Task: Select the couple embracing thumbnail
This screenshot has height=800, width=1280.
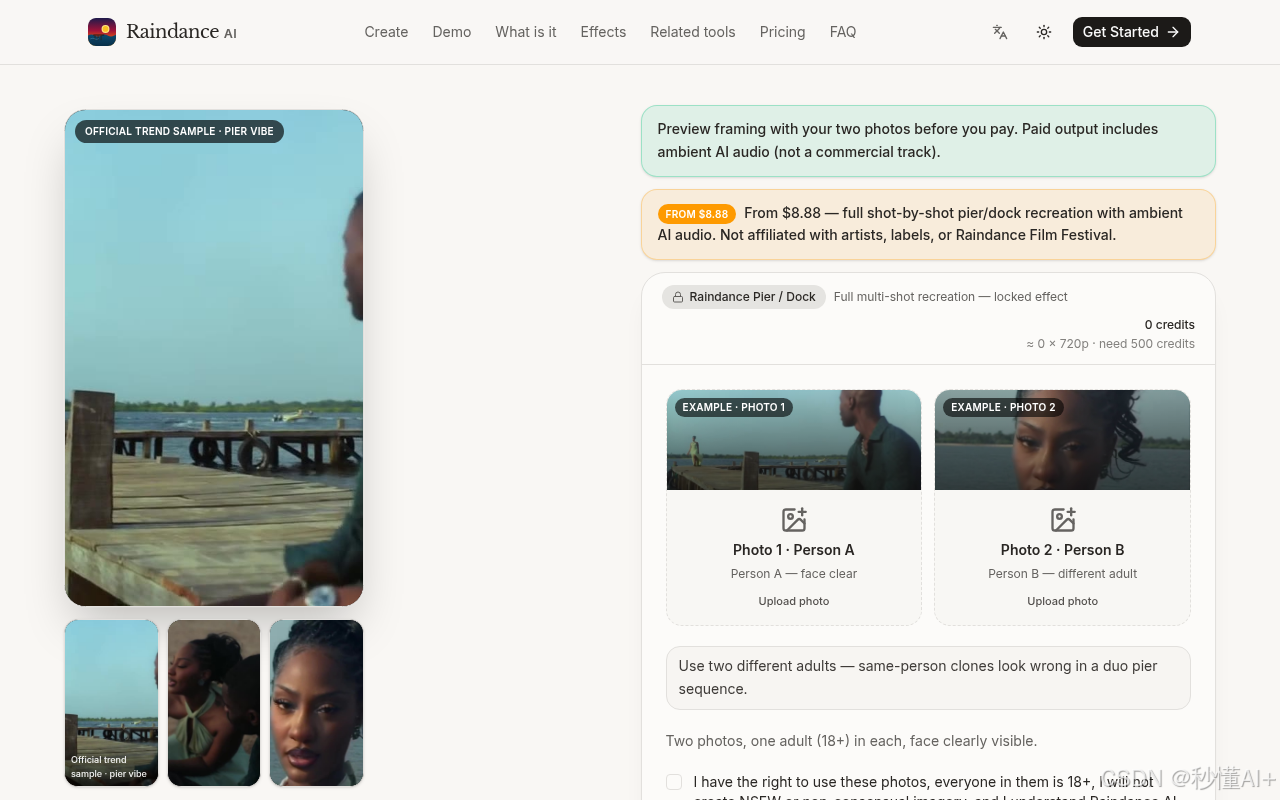Action: tap(214, 703)
